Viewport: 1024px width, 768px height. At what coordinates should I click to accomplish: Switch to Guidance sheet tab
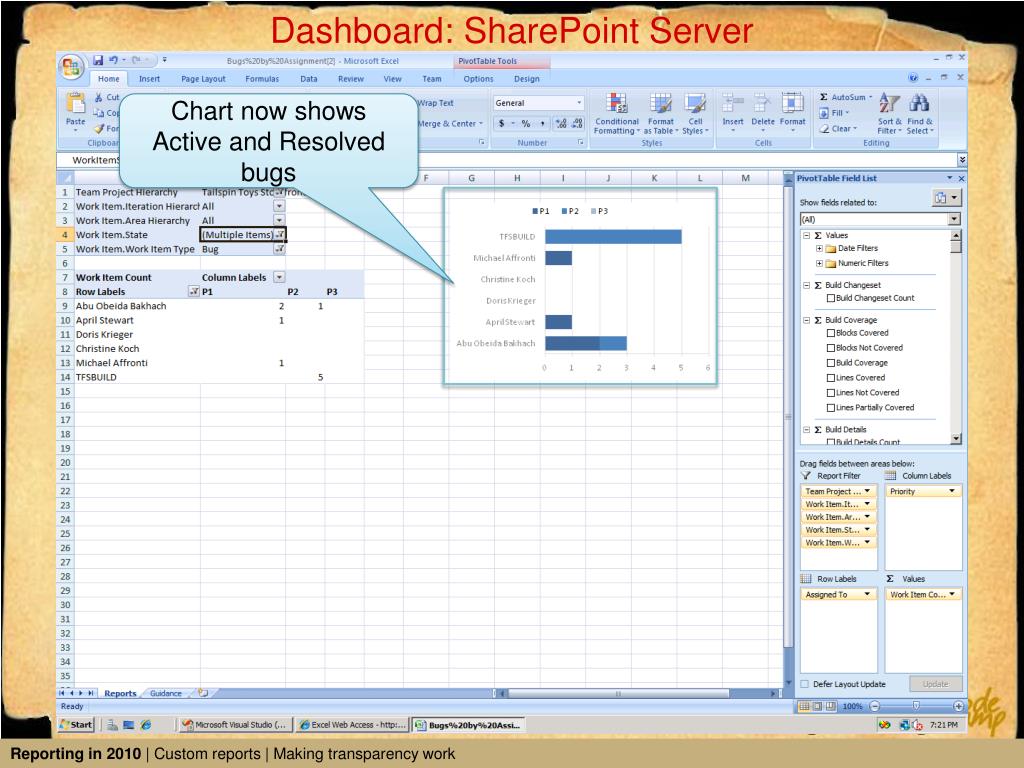166,693
